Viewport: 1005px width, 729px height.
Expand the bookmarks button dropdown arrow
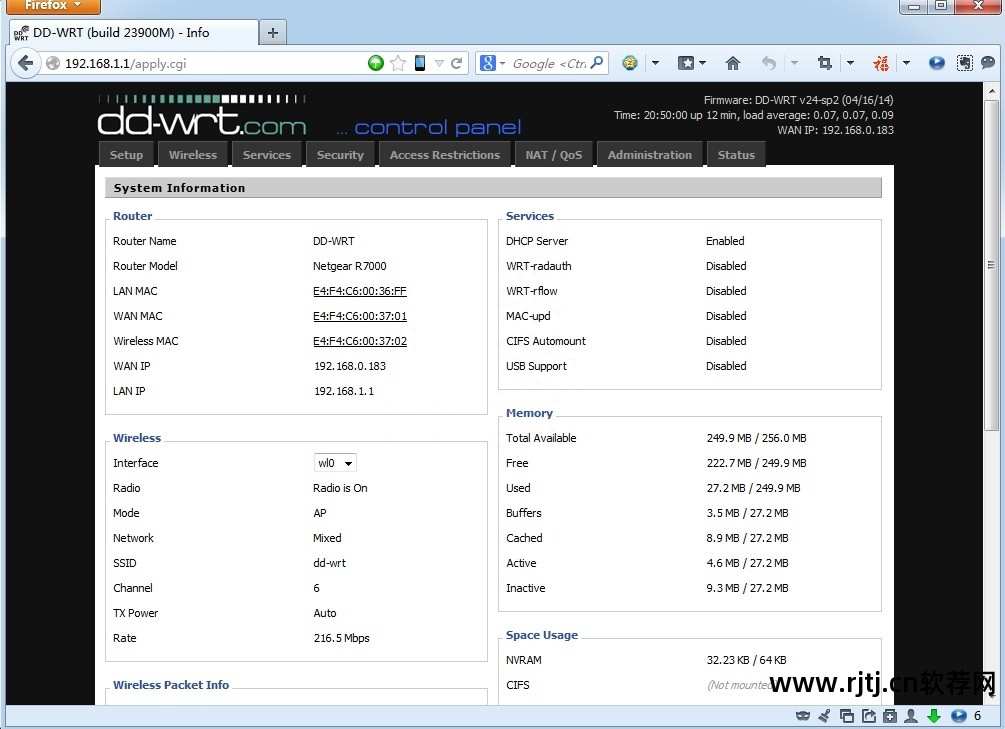pos(702,63)
